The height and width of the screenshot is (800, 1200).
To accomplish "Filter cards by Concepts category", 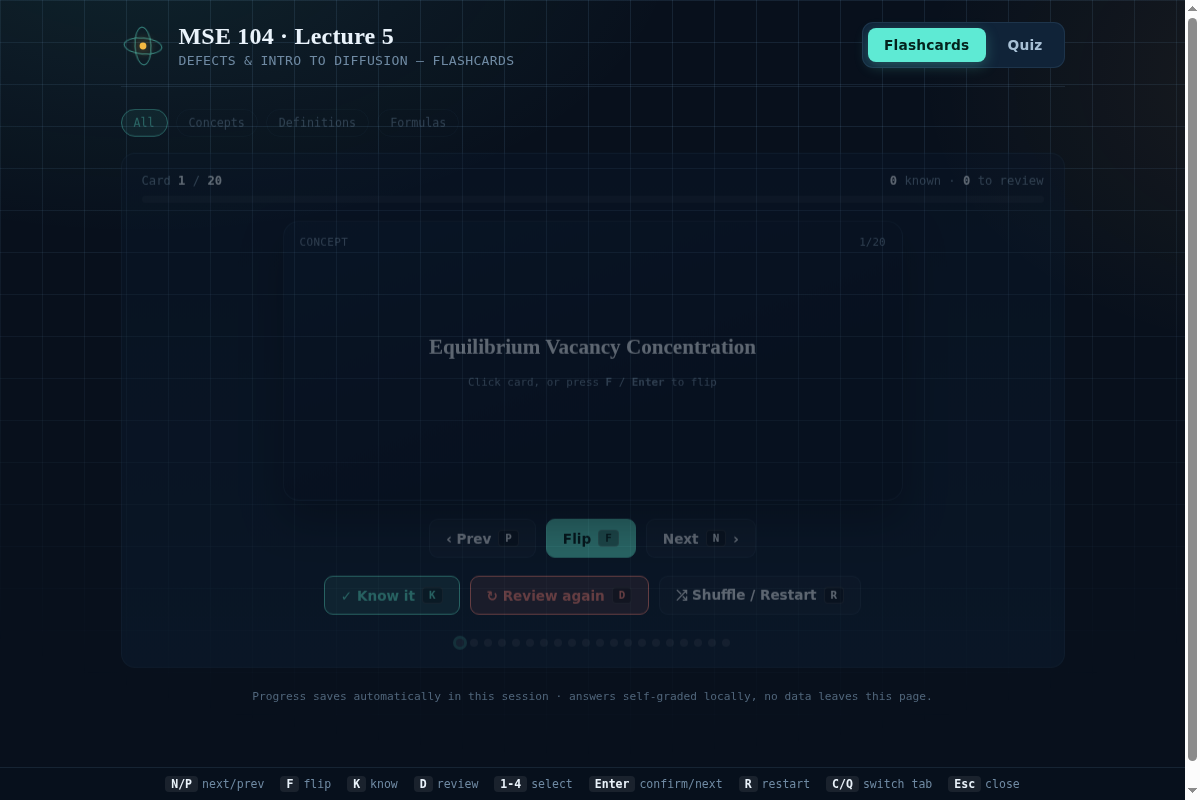I will [x=216, y=123].
